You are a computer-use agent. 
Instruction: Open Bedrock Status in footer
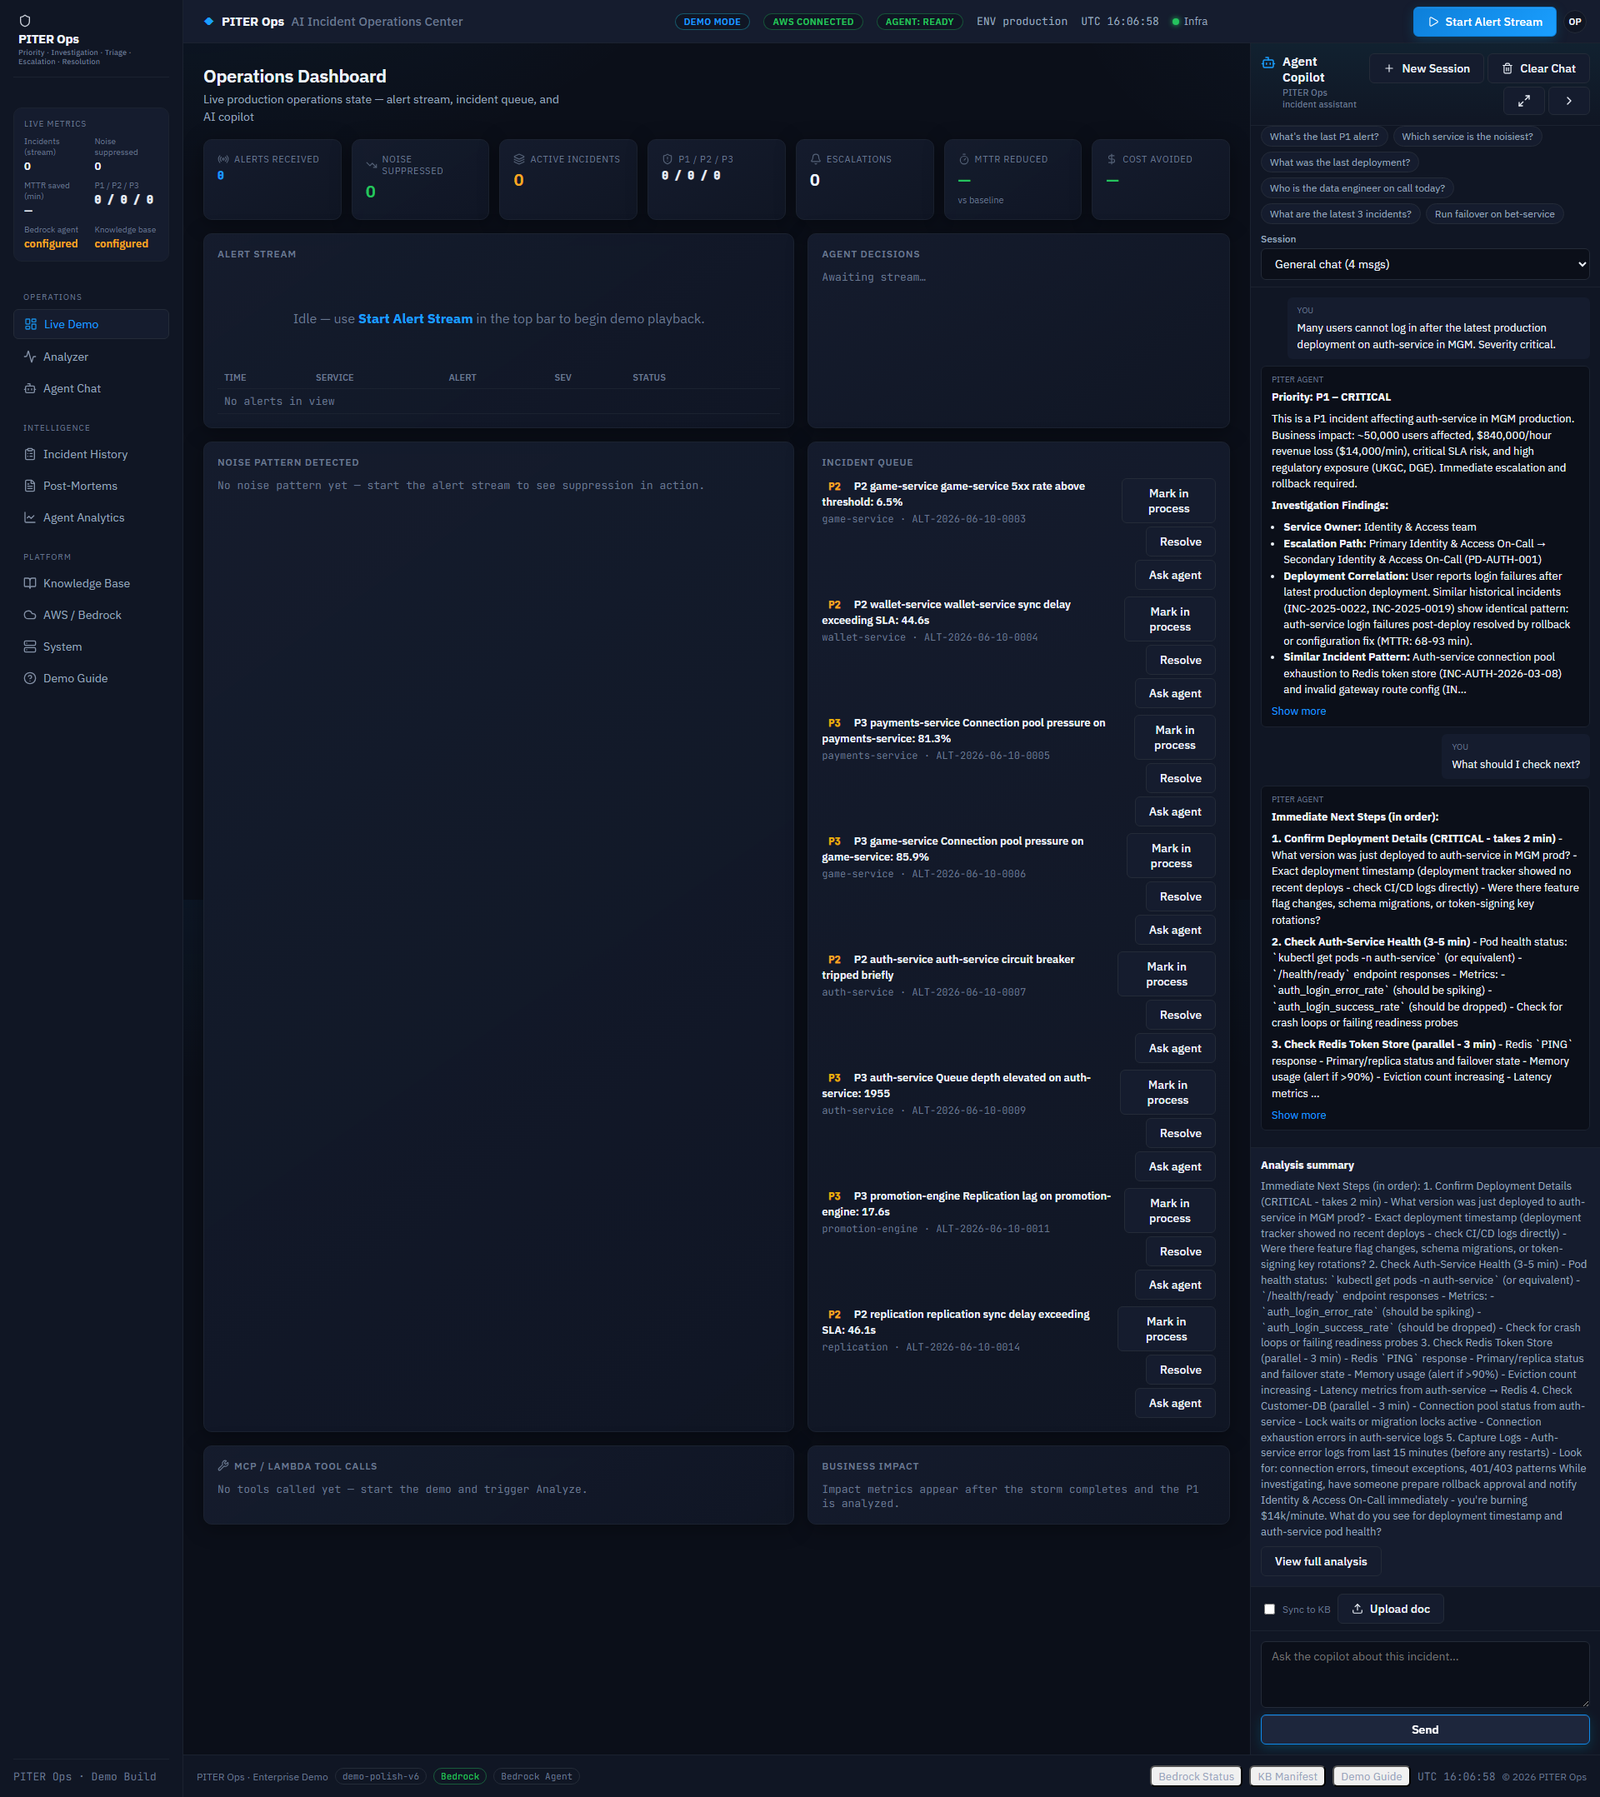1196,1776
